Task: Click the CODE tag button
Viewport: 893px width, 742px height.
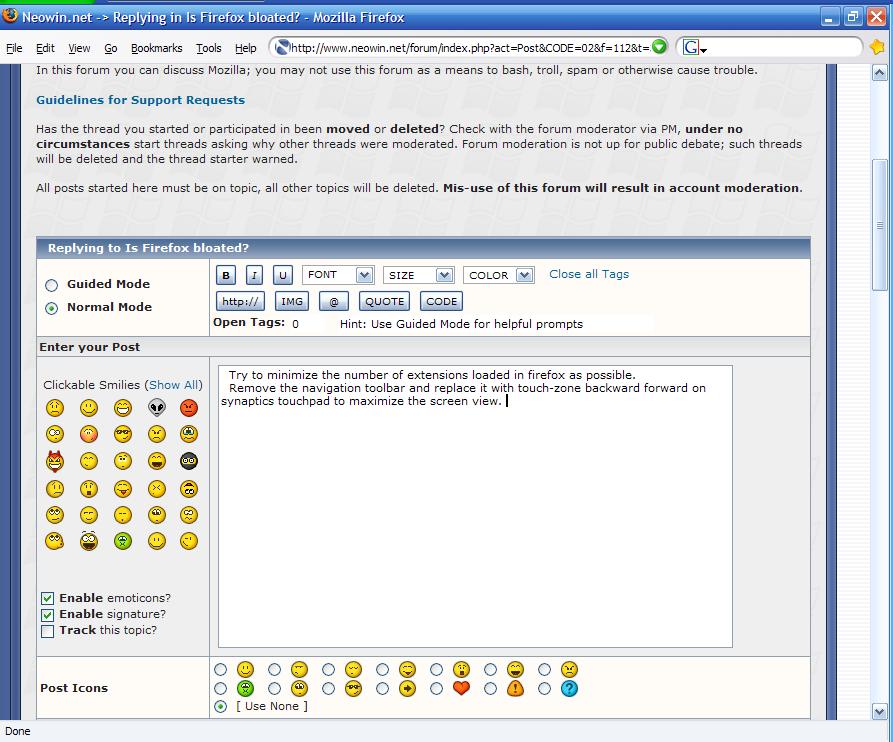Action: tap(441, 301)
